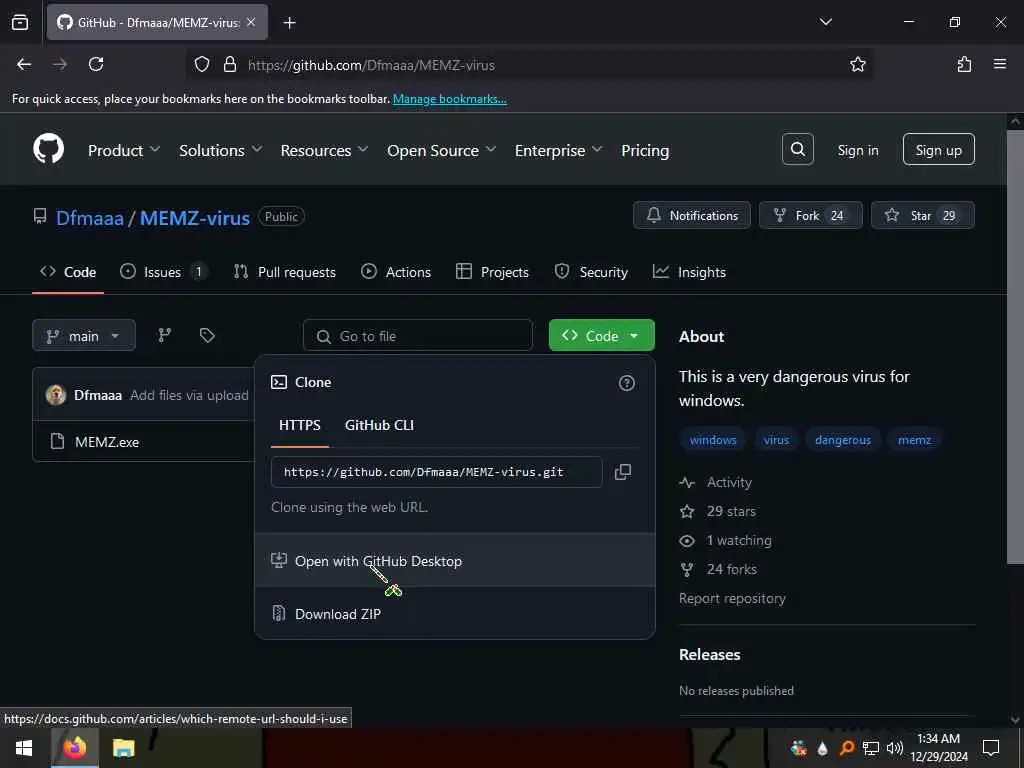
Task: Close the GitHub MEMZ-virus tab
Action: 251,22
